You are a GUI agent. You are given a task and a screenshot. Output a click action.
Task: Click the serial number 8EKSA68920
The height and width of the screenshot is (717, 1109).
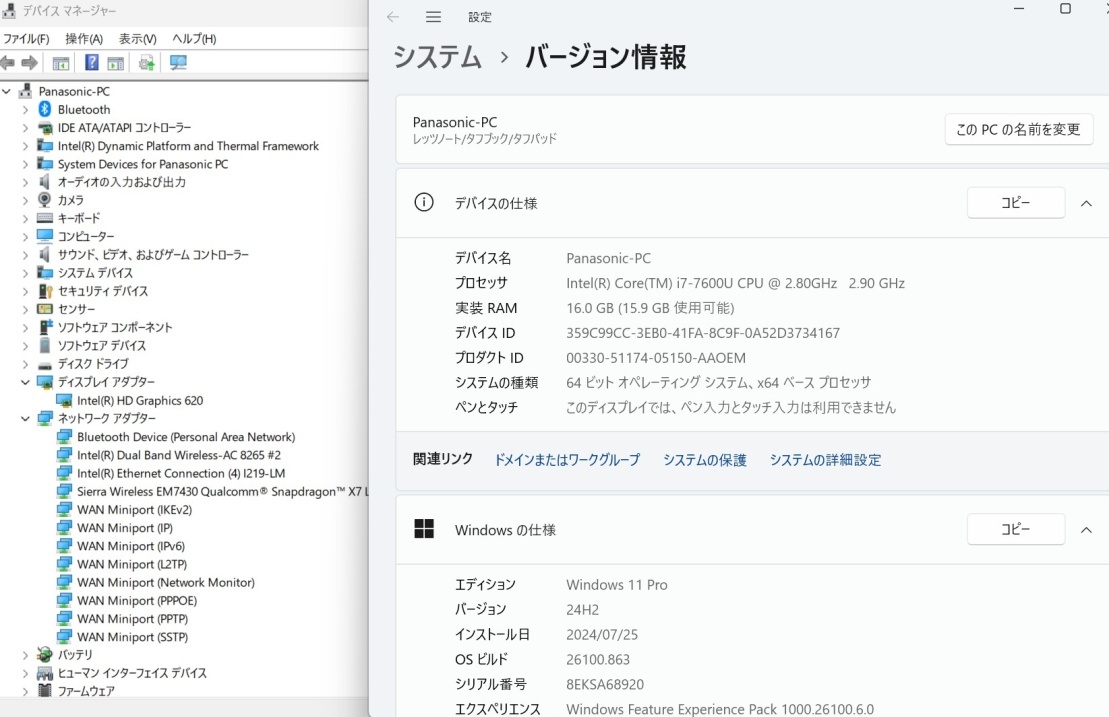coord(605,684)
